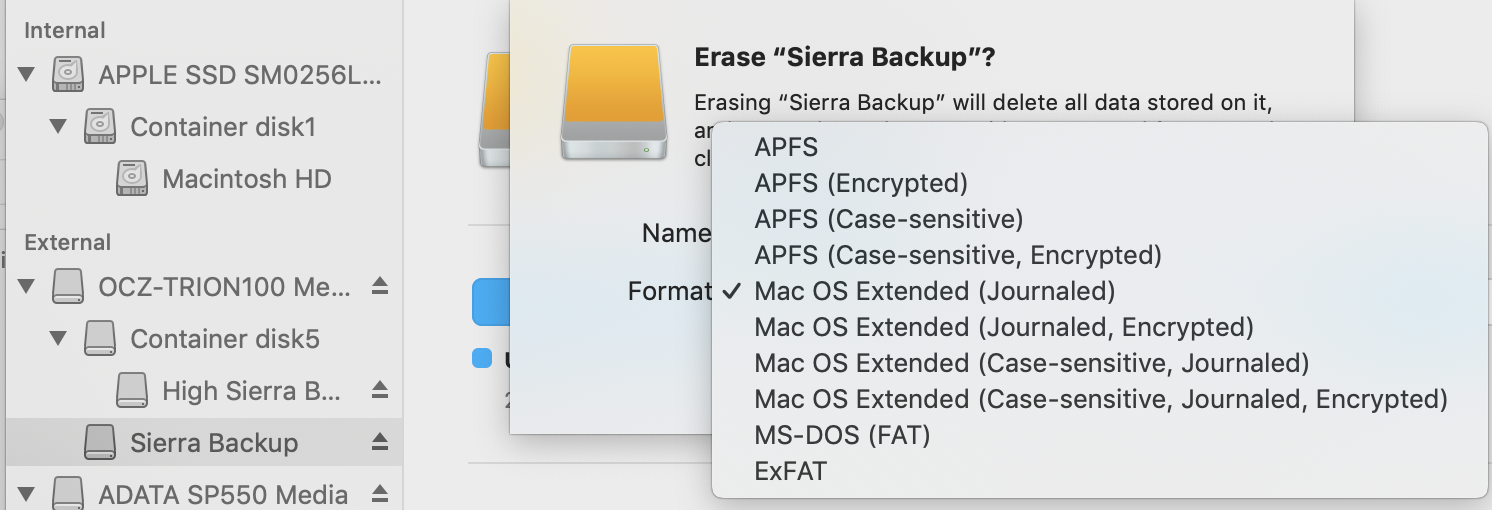
Task: Collapse the APPLE SSD disclosure triangle
Action: tap(27, 74)
